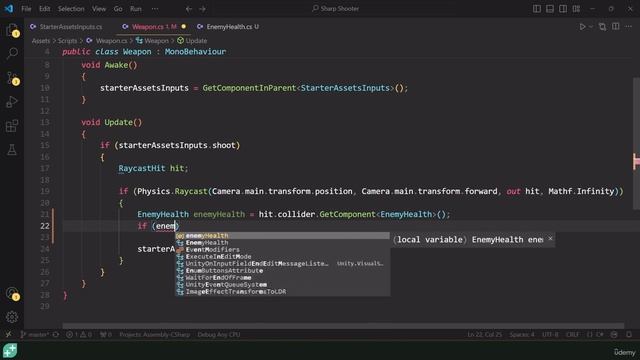Open the View menu
Image resolution: width=640 pixels, height=360 pixels.
[99, 9]
